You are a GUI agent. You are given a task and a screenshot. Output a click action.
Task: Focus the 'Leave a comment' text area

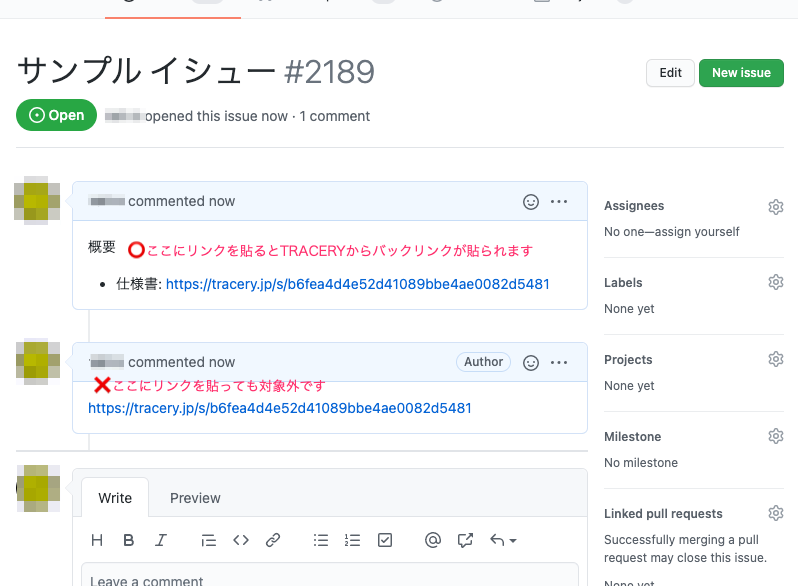pyautogui.click(x=330, y=575)
